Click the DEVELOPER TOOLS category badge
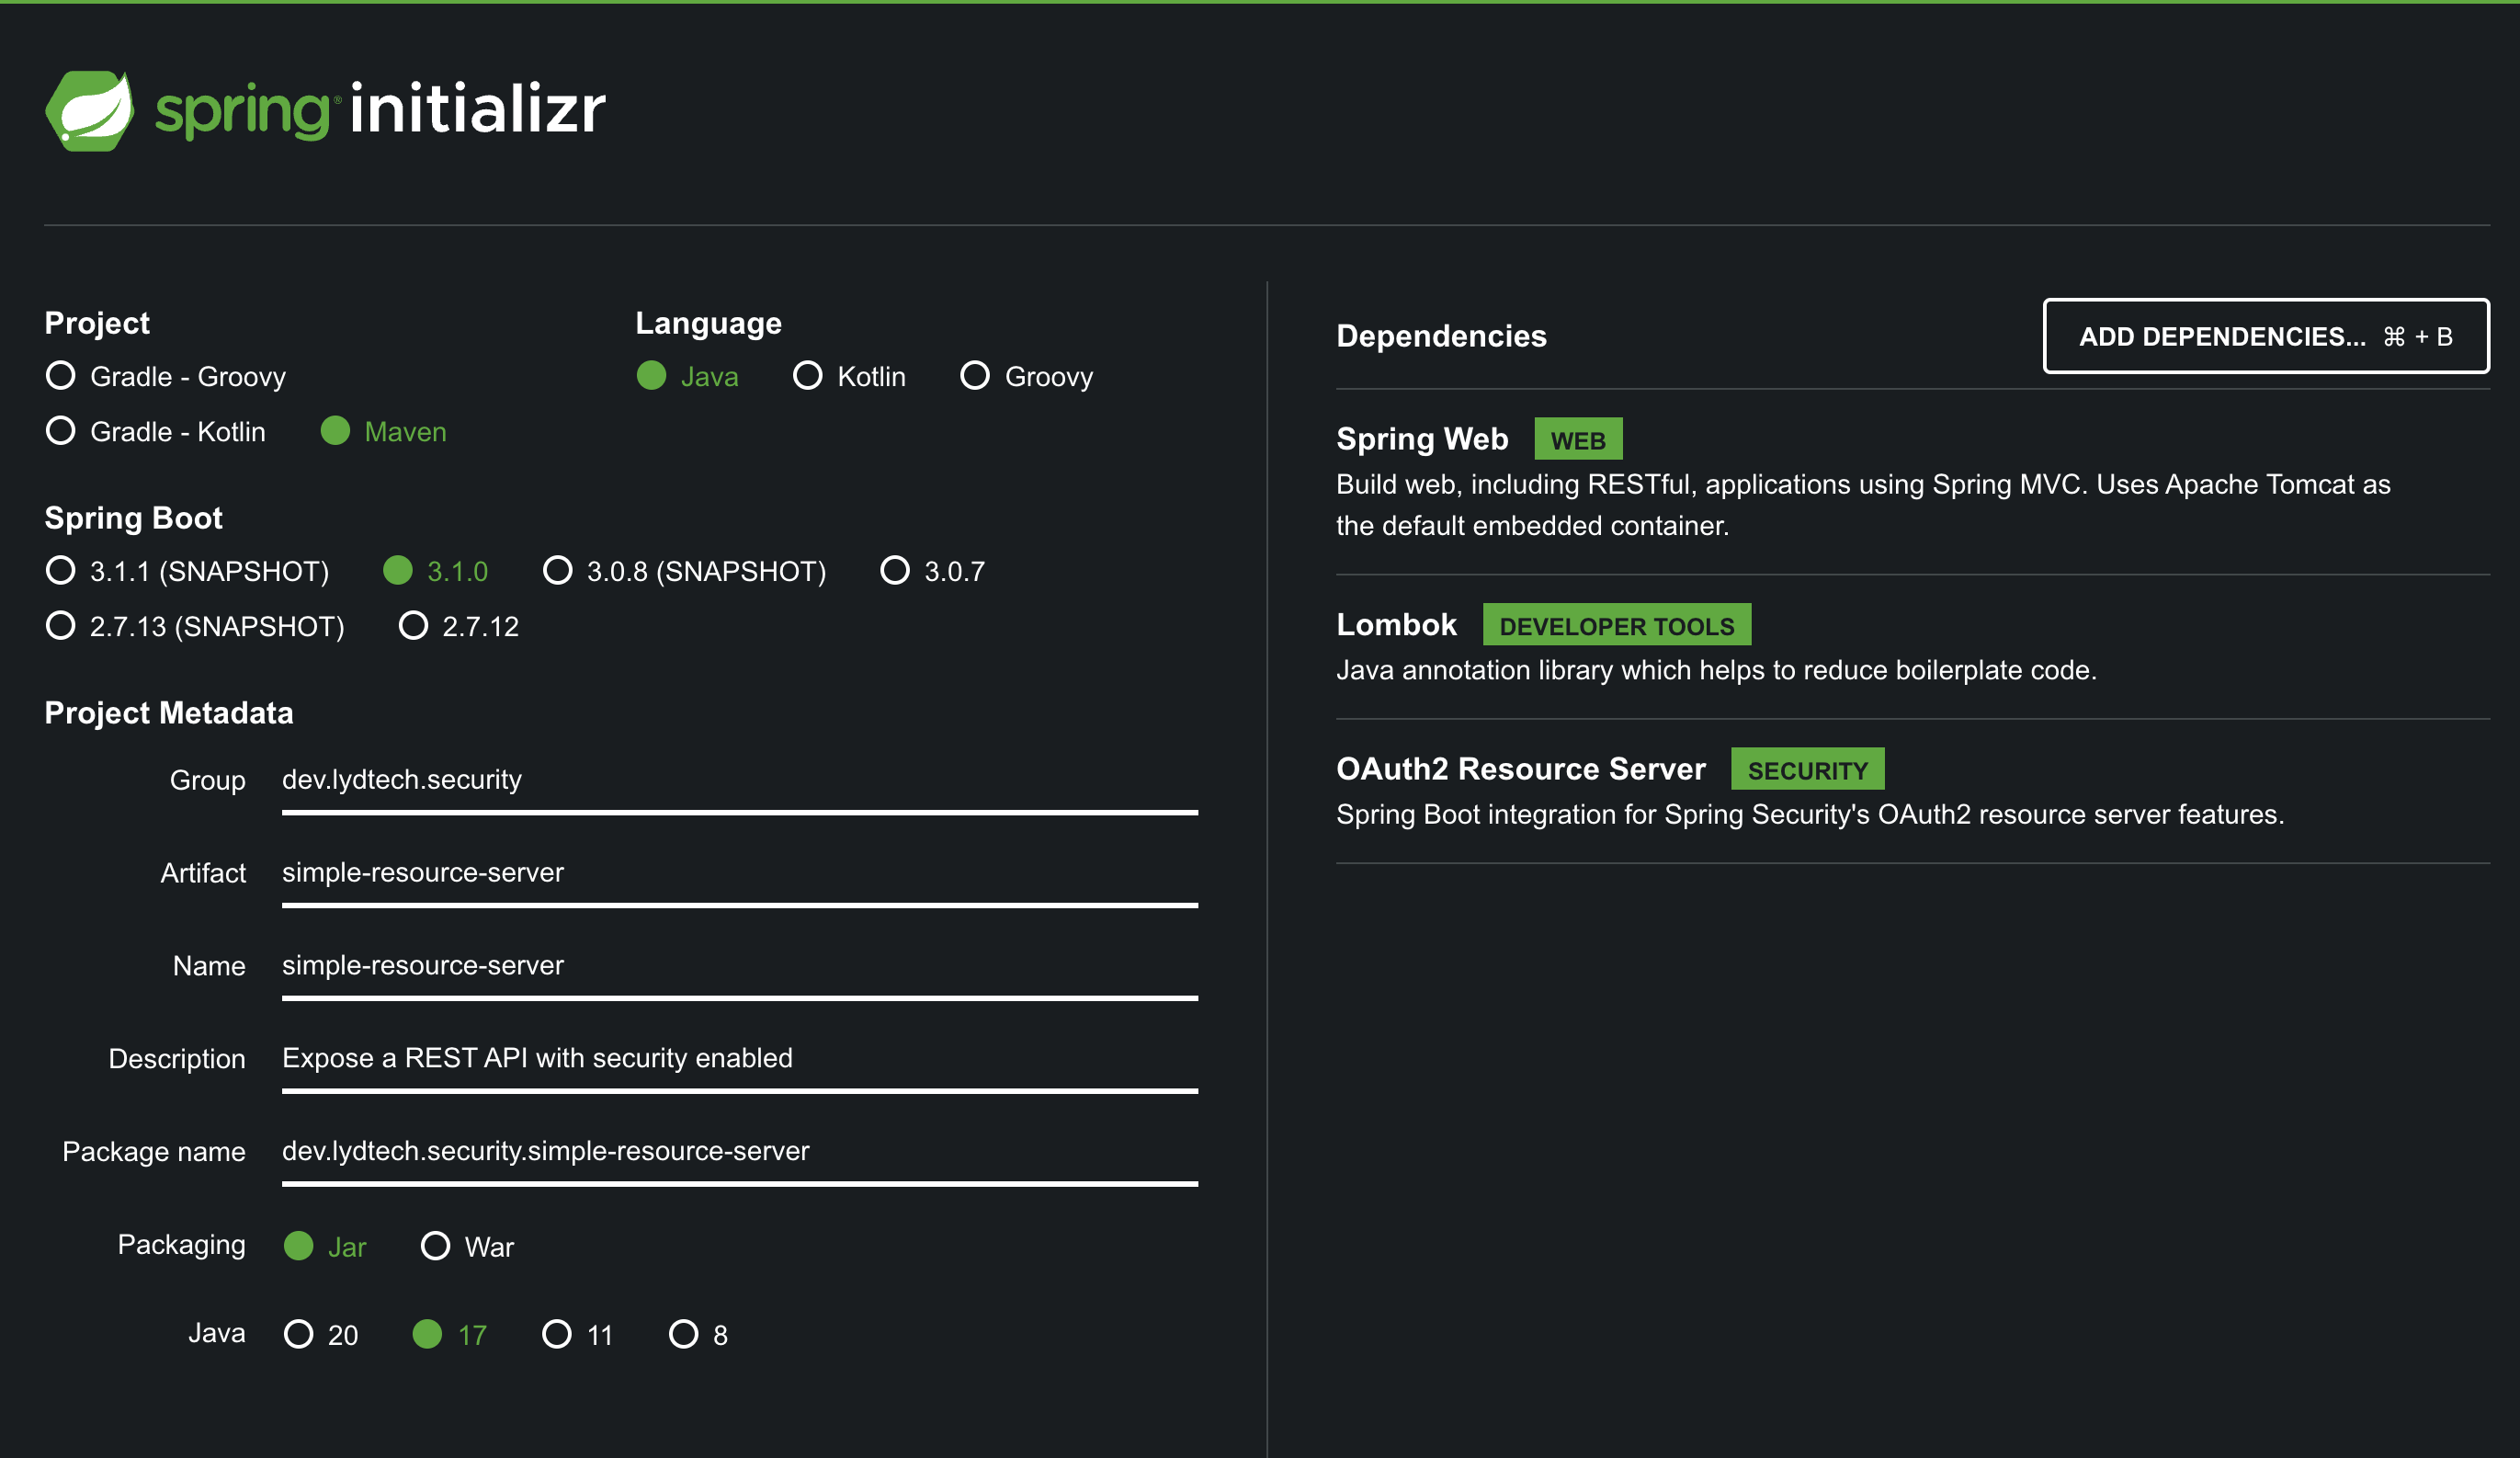This screenshot has height=1458, width=2520. [x=1616, y=625]
